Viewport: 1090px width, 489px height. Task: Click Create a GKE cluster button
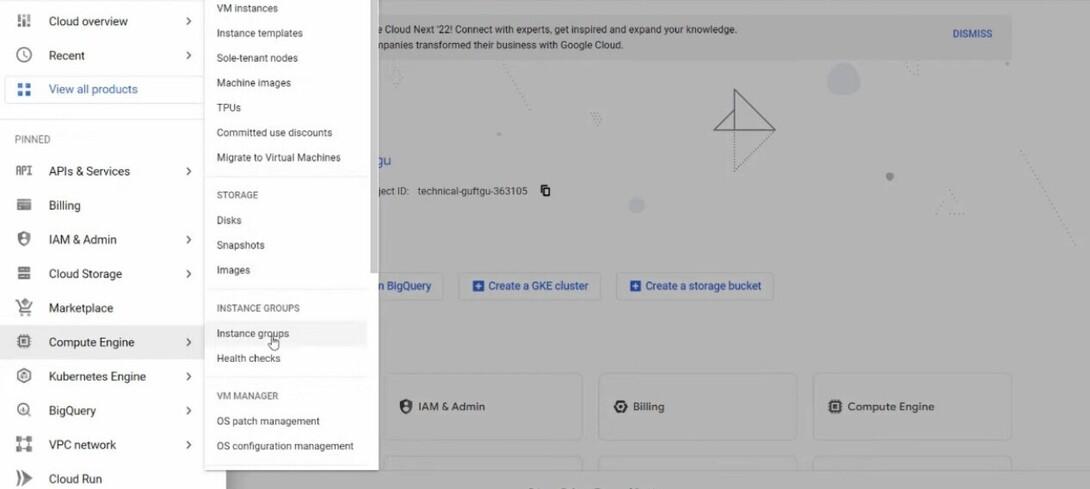coord(530,286)
